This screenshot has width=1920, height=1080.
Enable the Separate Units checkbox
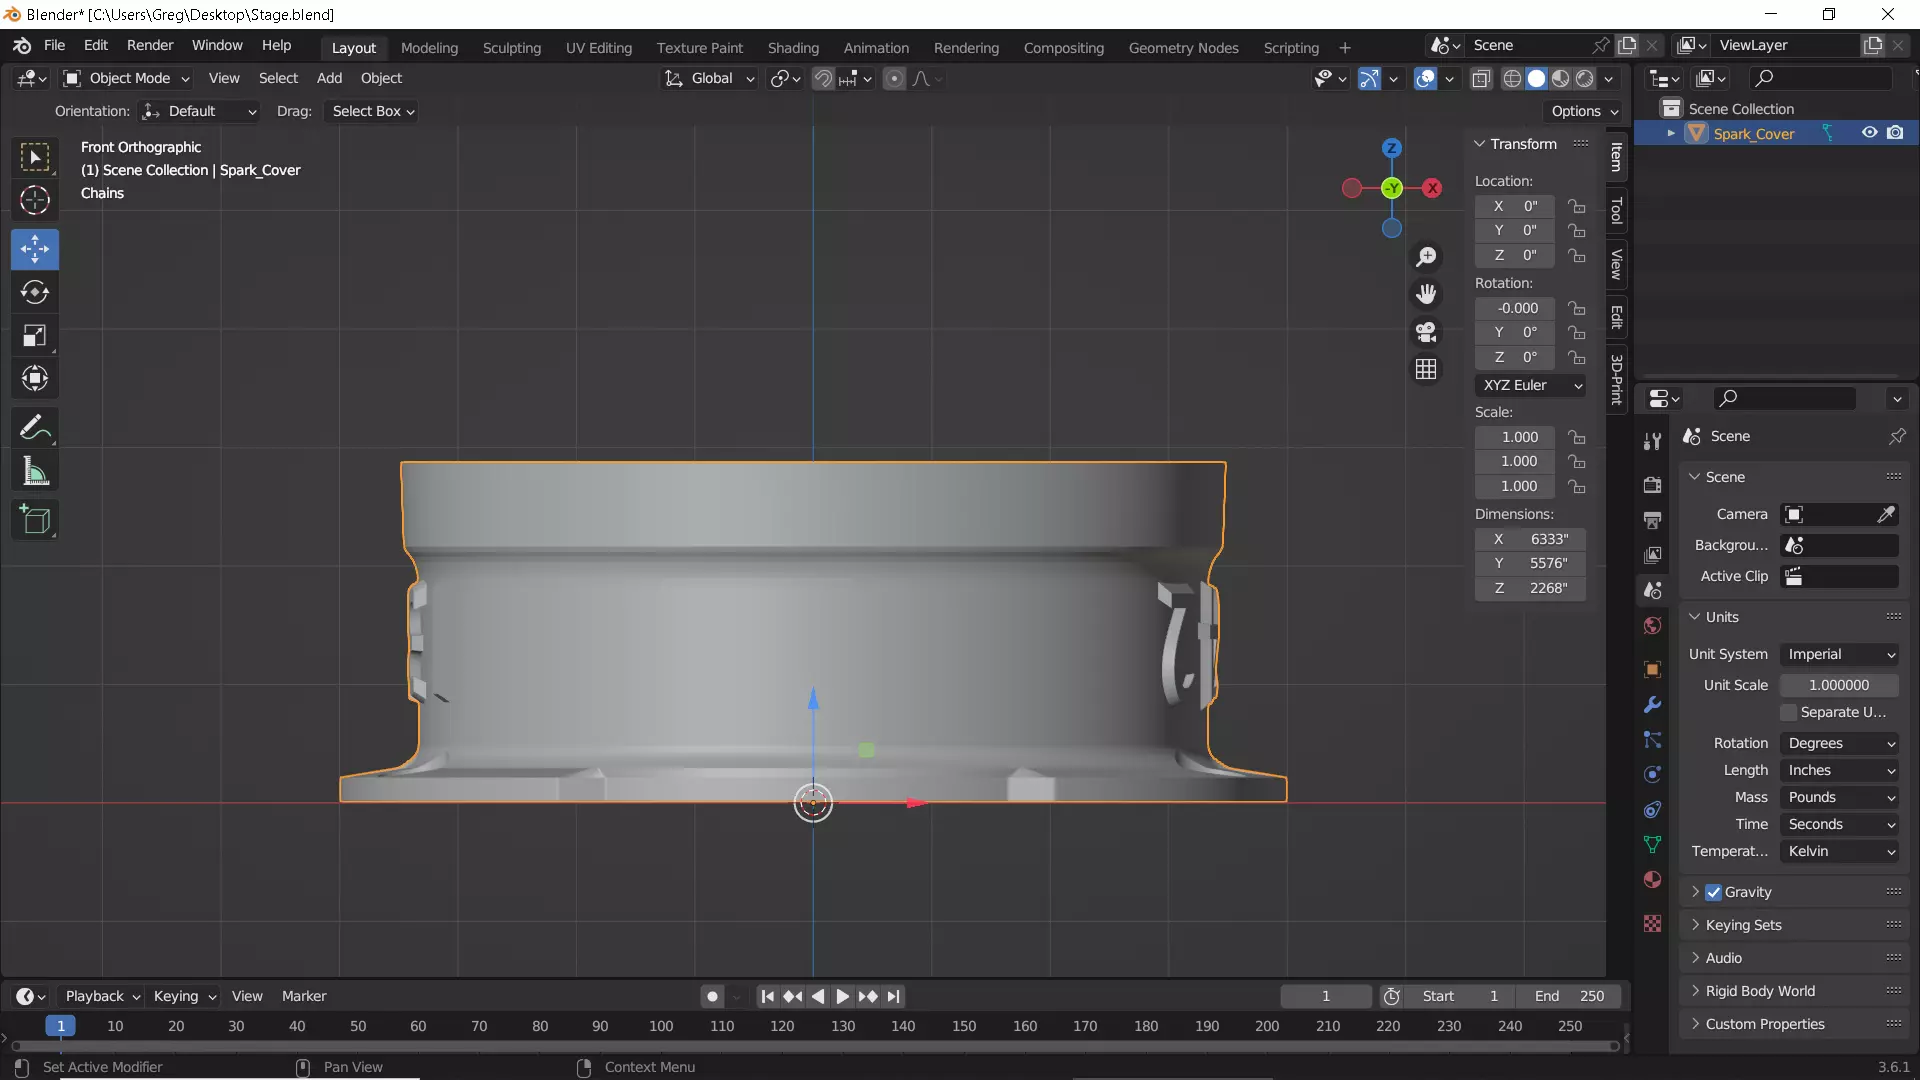pyautogui.click(x=1789, y=712)
